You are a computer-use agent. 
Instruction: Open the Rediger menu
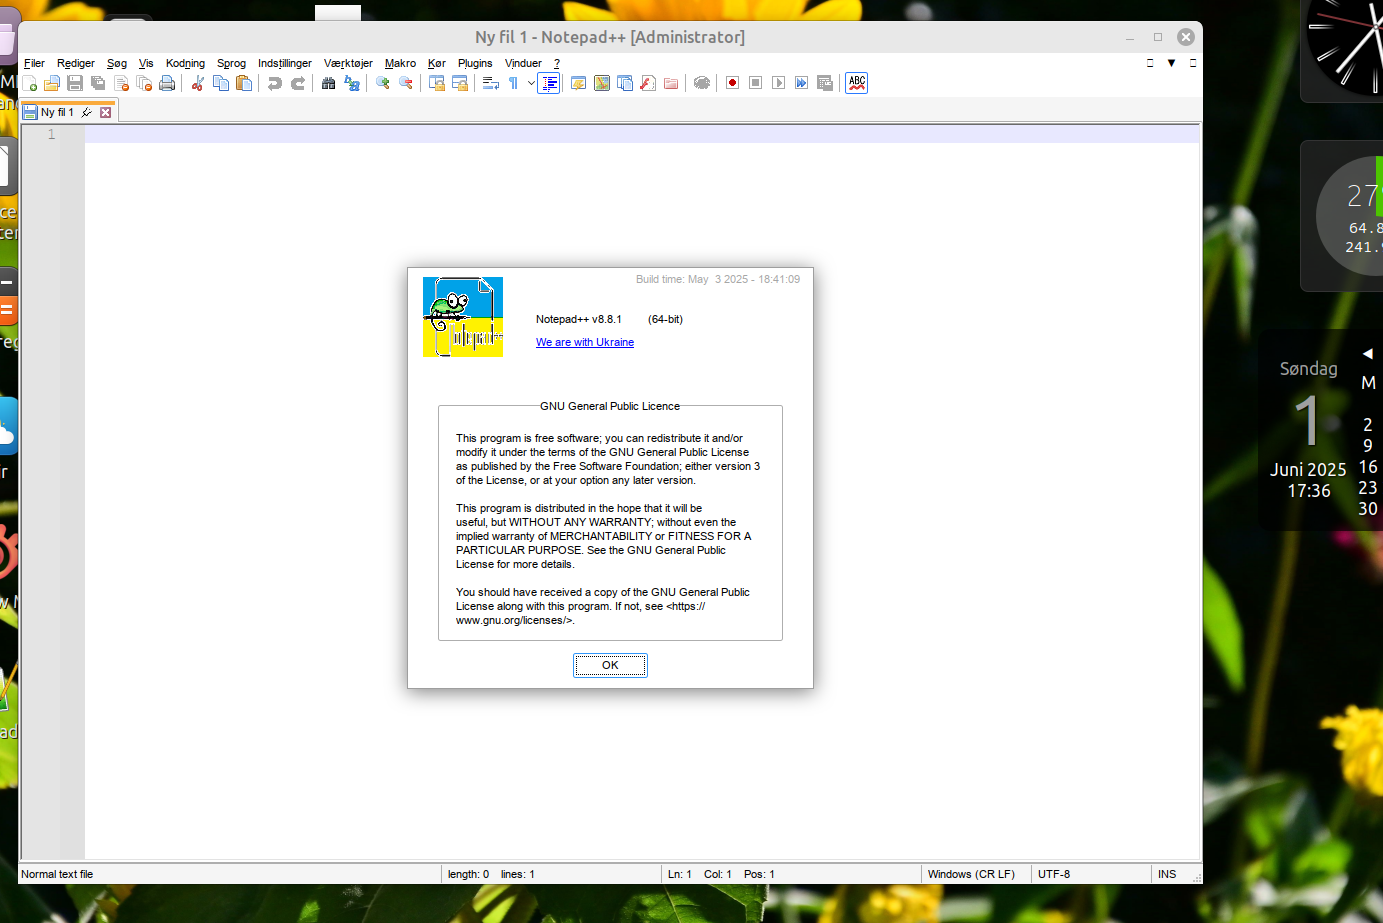pos(76,63)
